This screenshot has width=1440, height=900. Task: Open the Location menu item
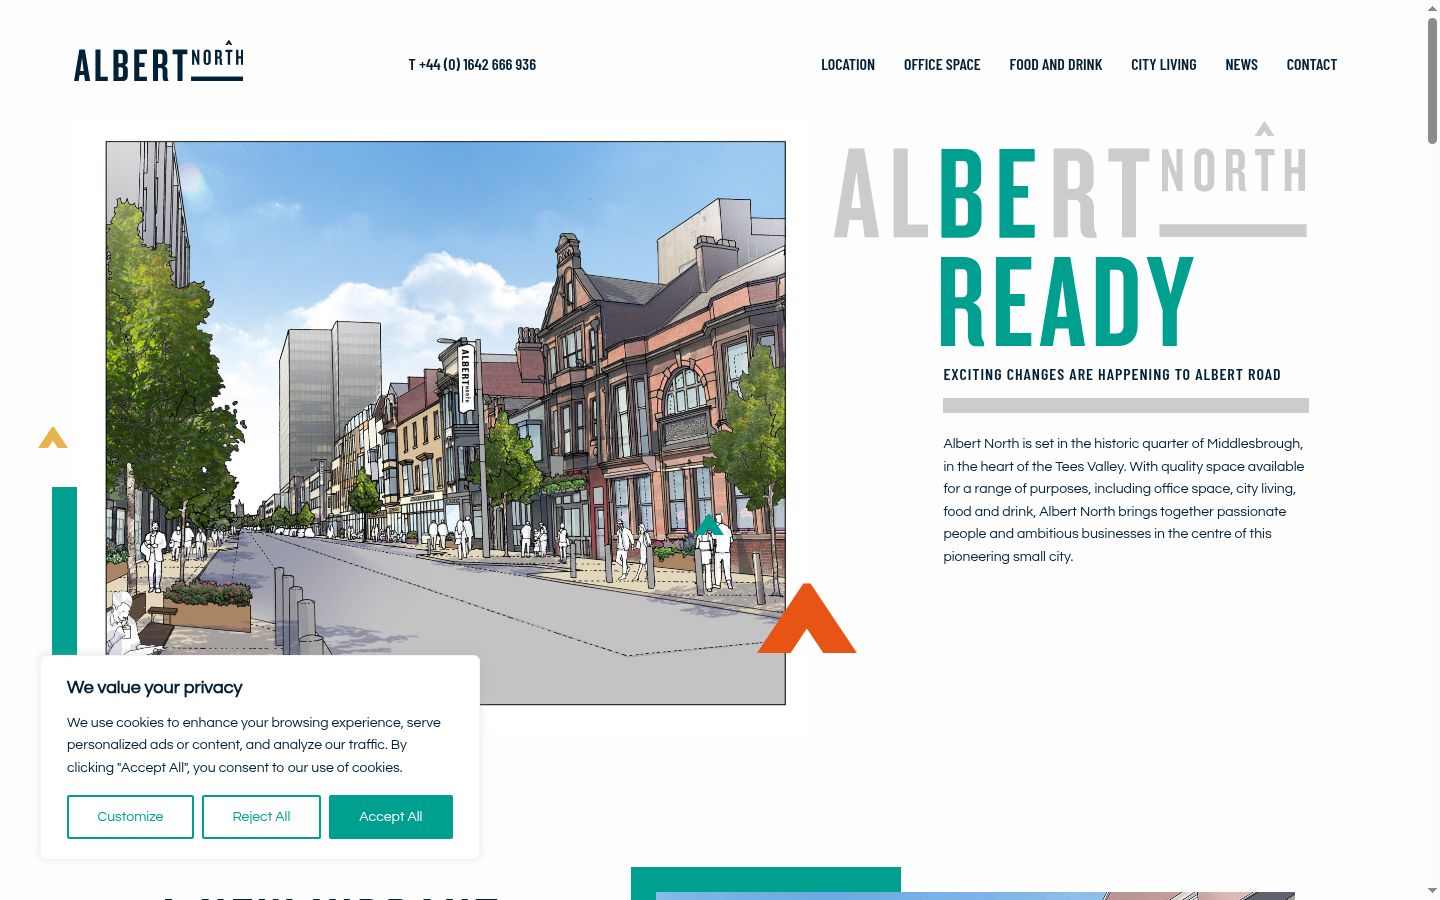[848, 65]
